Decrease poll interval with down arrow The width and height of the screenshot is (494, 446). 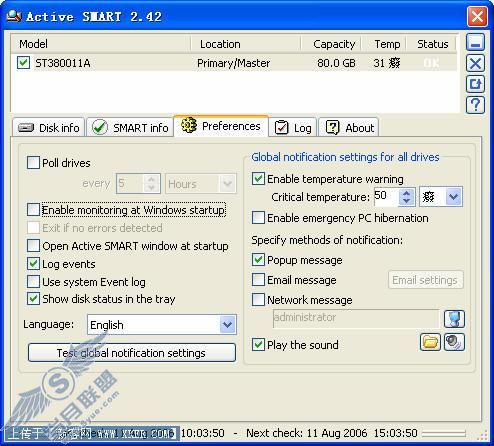(151, 188)
